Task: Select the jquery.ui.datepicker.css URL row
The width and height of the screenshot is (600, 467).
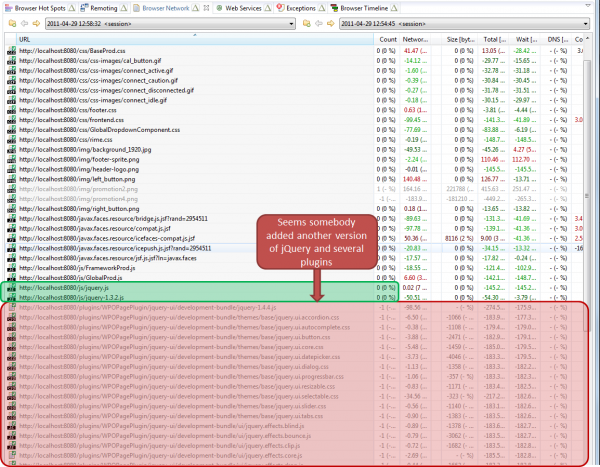Action: coord(295,357)
